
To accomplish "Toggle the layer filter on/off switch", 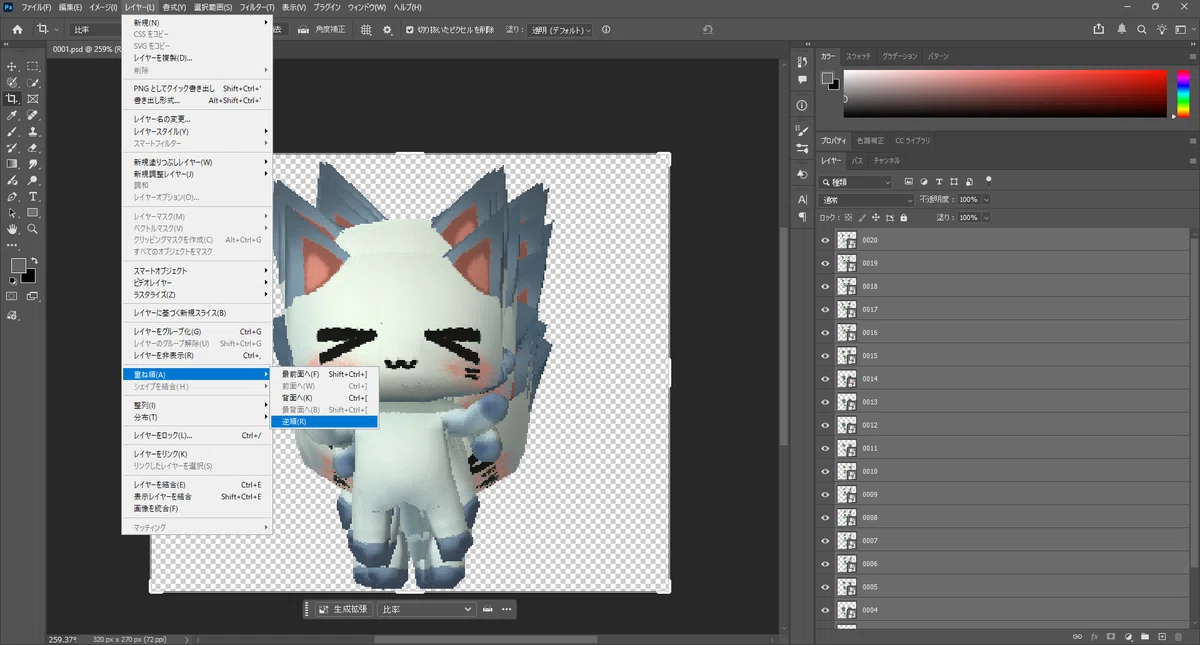I will tap(988, 181).
